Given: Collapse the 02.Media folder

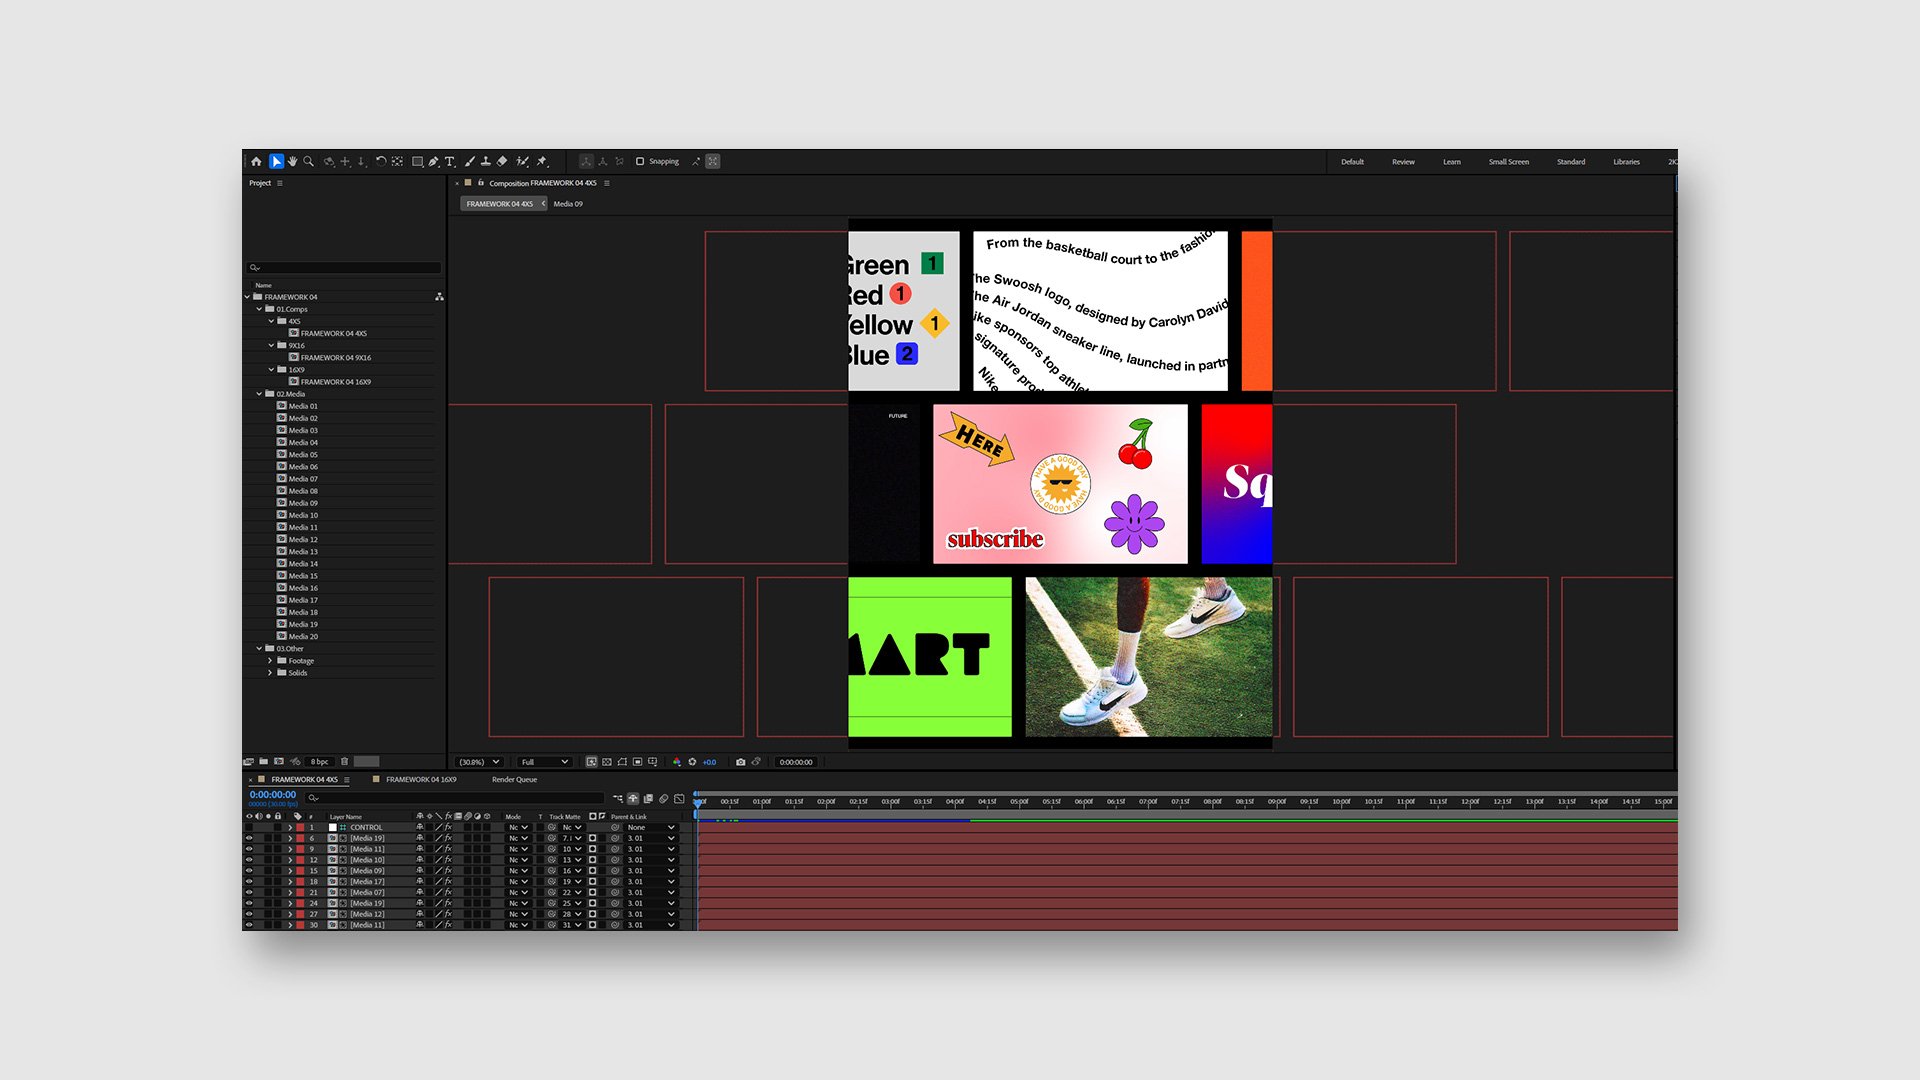Looking at the screenshot, I should point(259,394).
